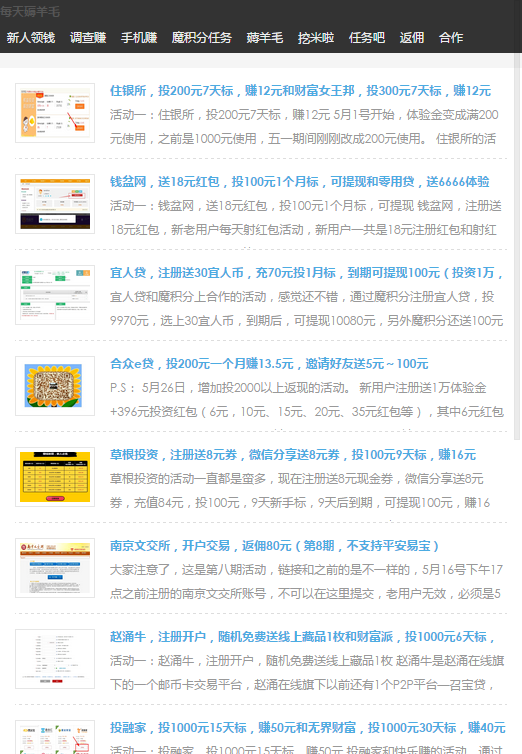
Task: Select the 任务吧 nav item
Action: coord(367,38)
